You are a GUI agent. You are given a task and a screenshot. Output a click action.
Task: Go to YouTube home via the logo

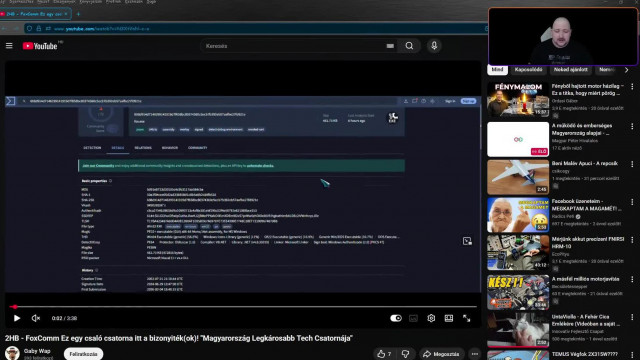coord(40,46)
